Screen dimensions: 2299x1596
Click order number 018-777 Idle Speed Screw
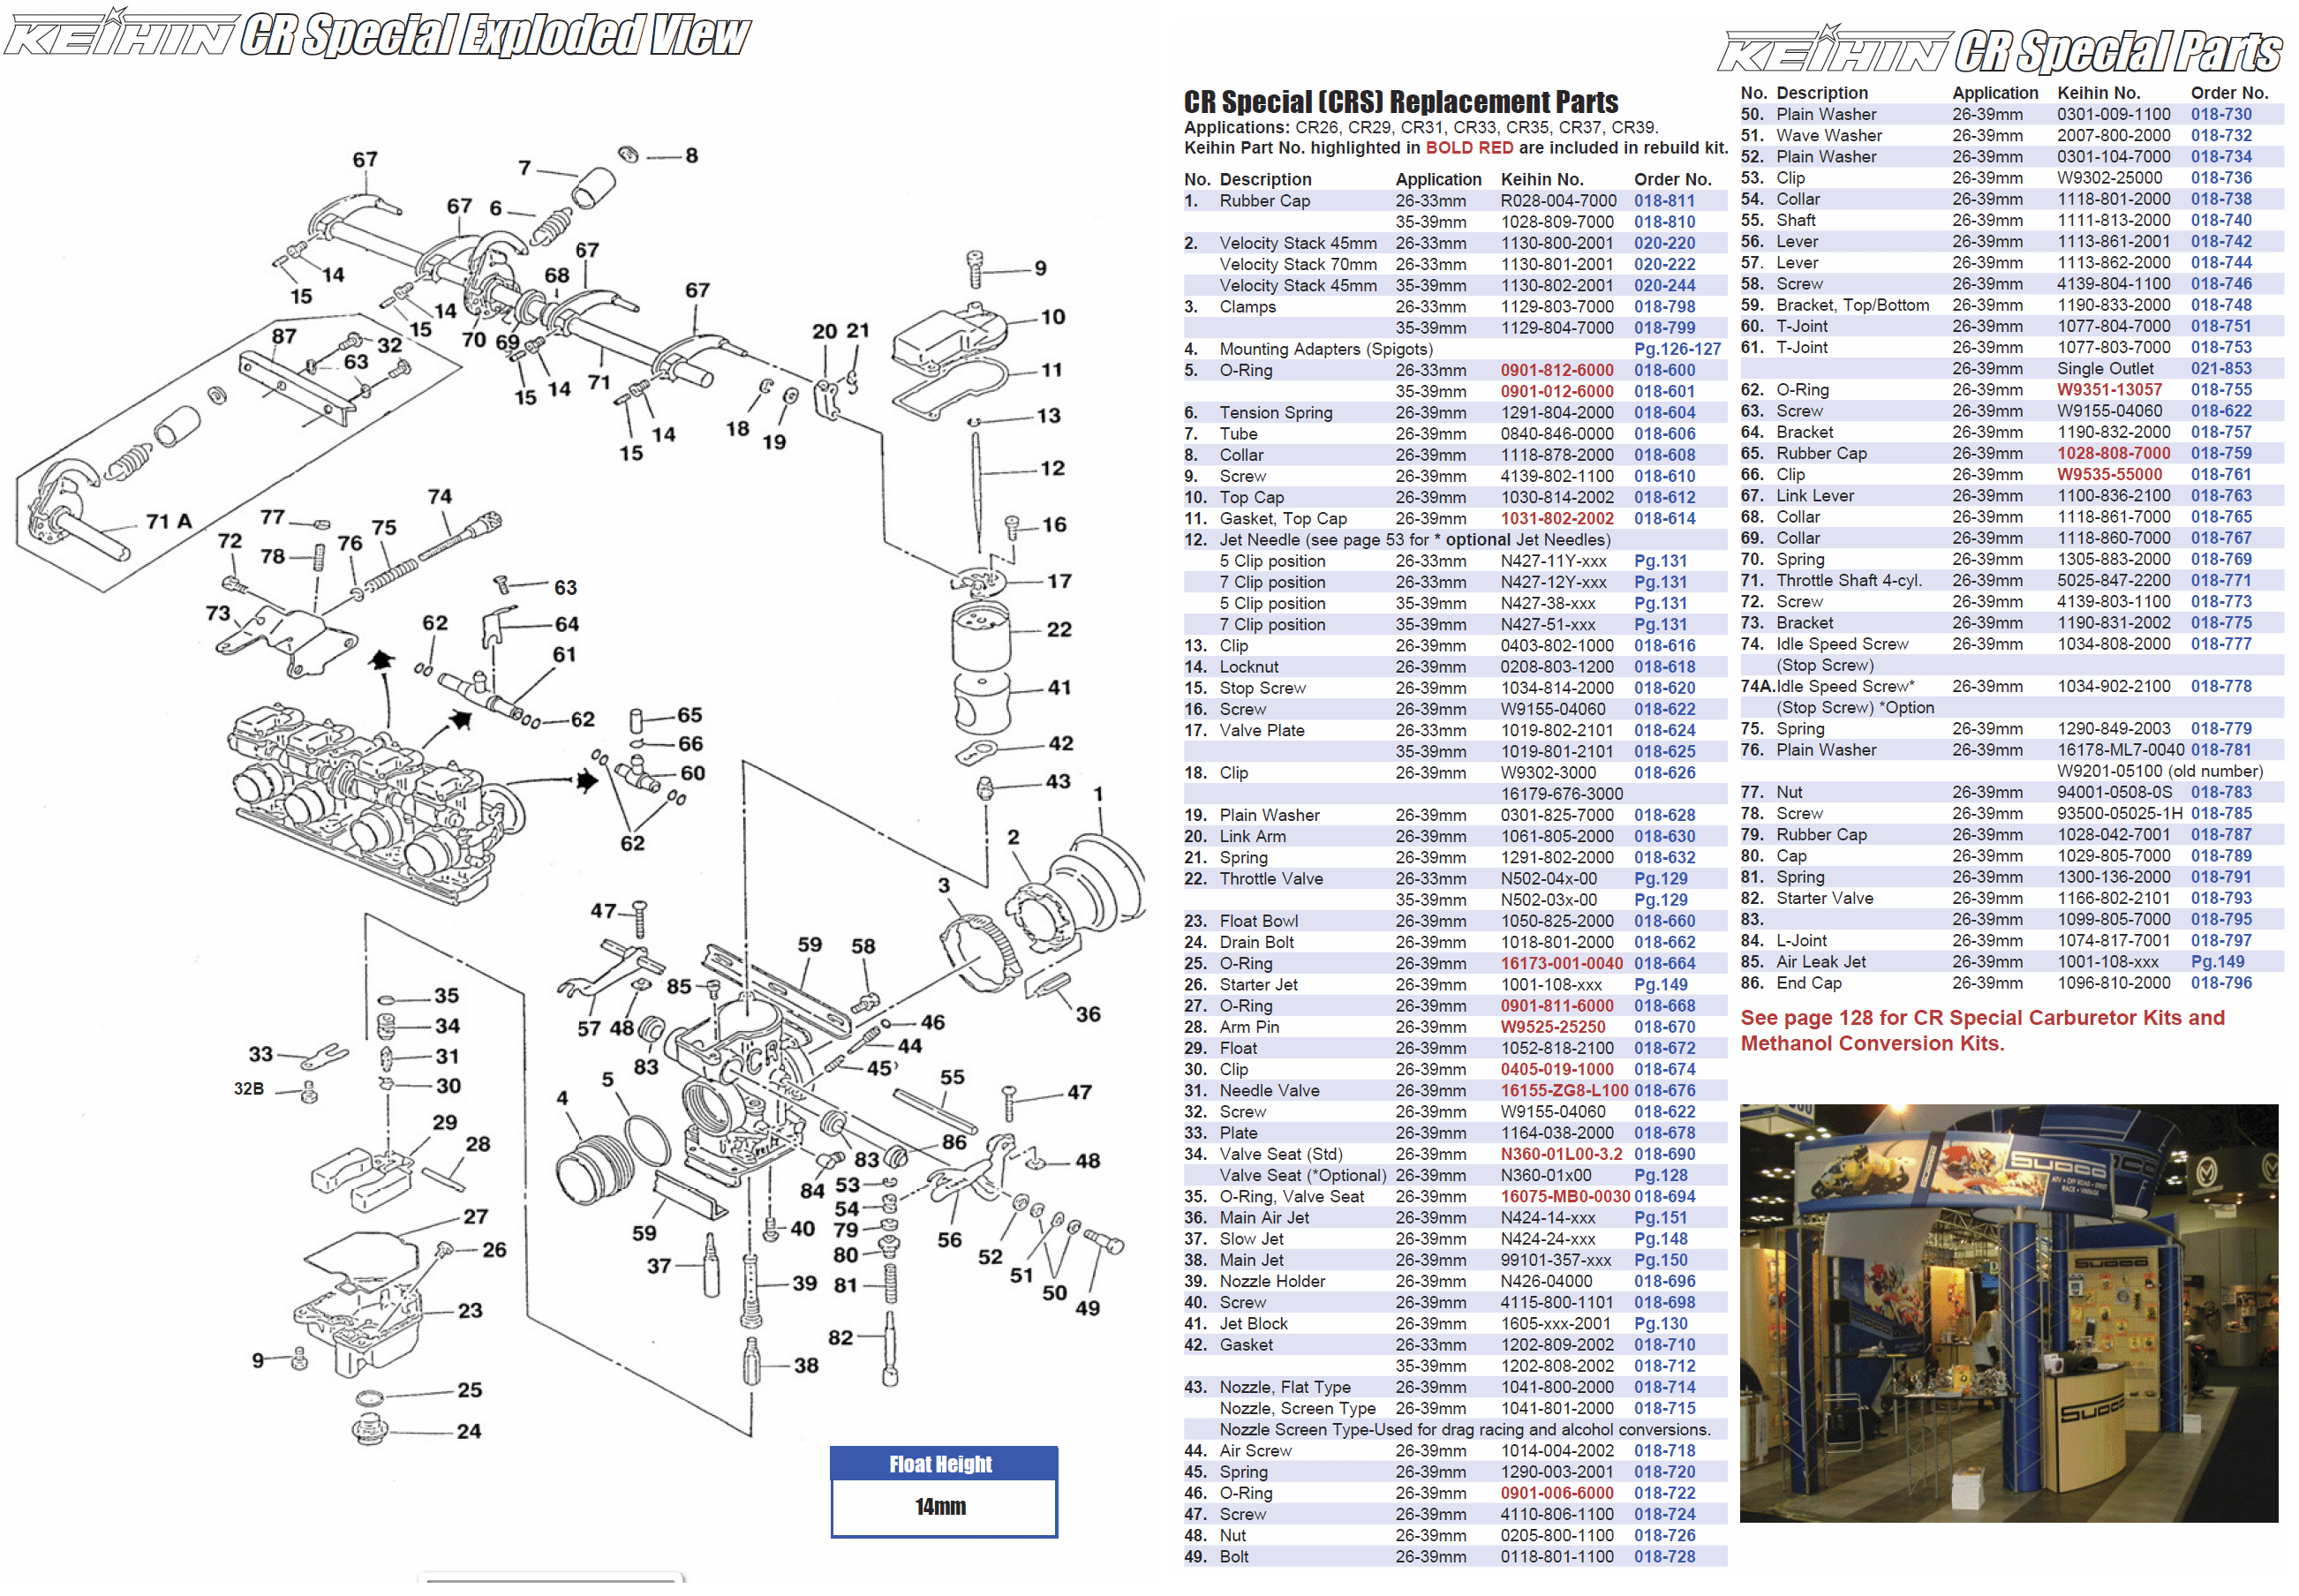pos(2221,644)
